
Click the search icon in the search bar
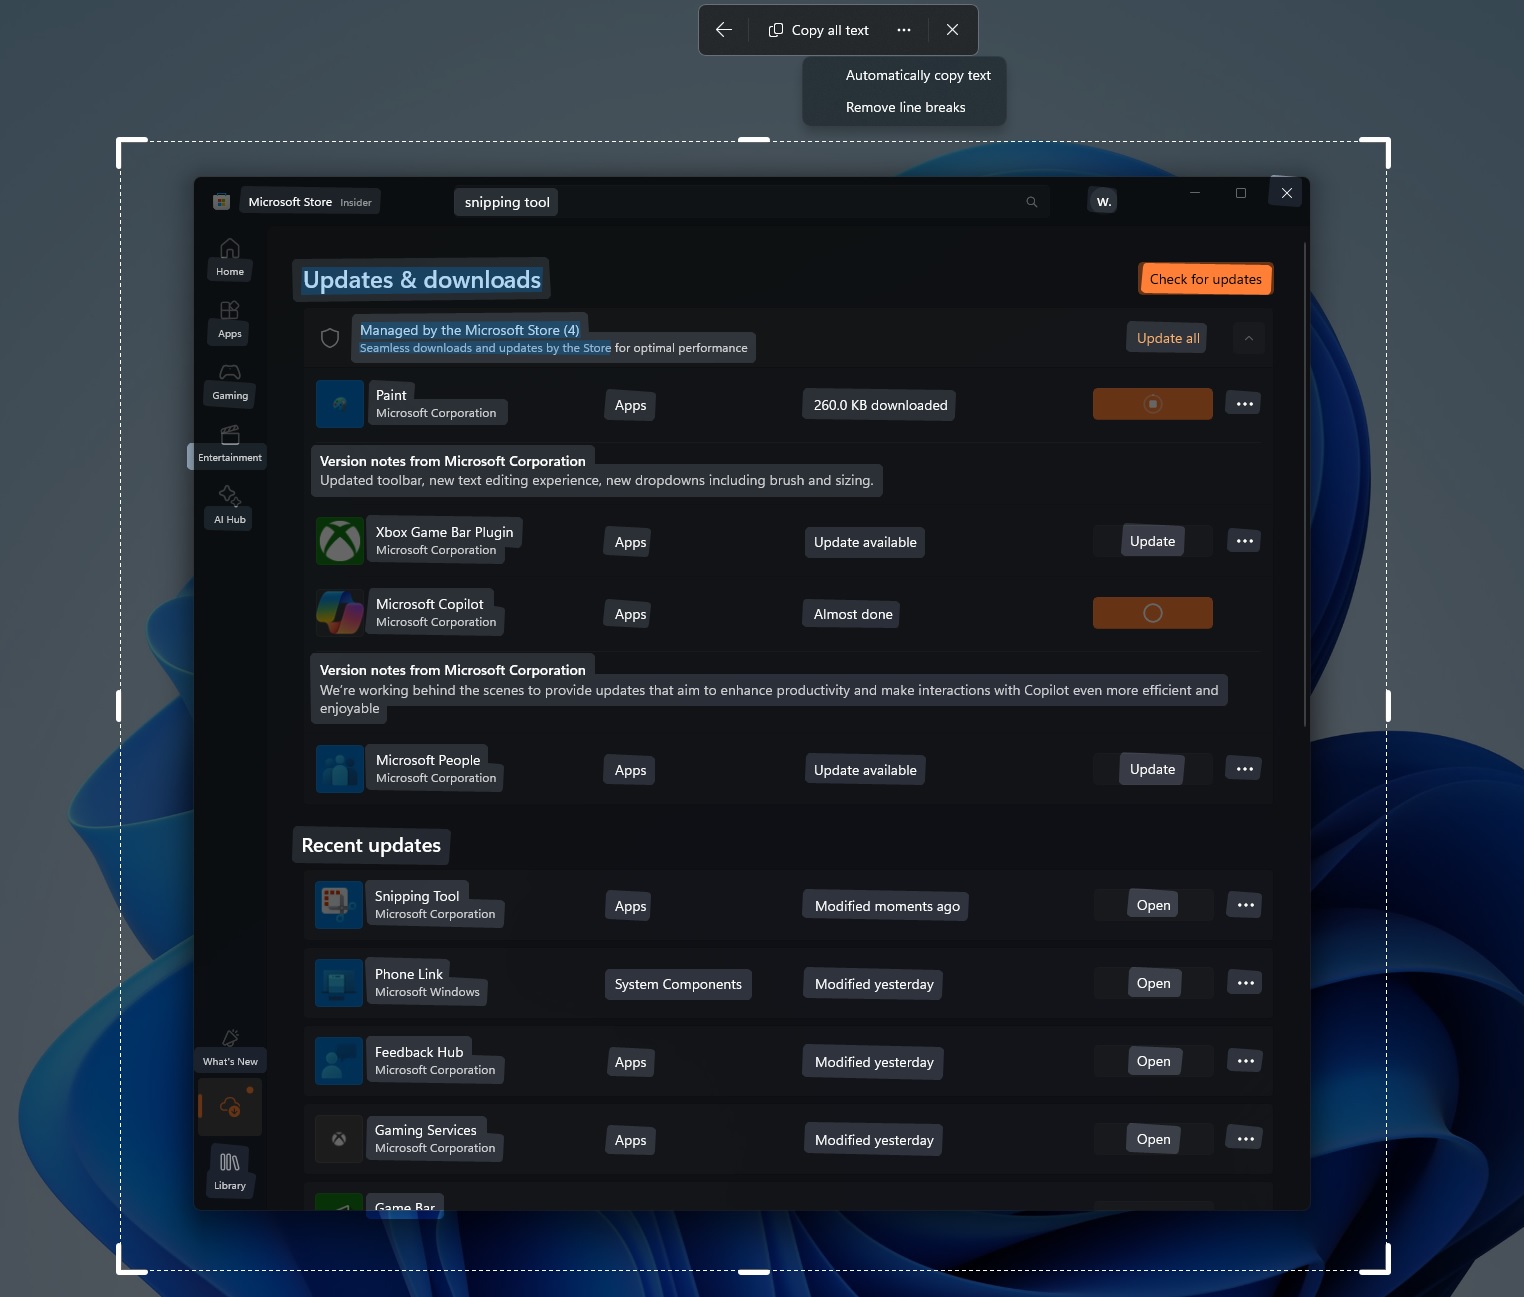pos(1031,201)
